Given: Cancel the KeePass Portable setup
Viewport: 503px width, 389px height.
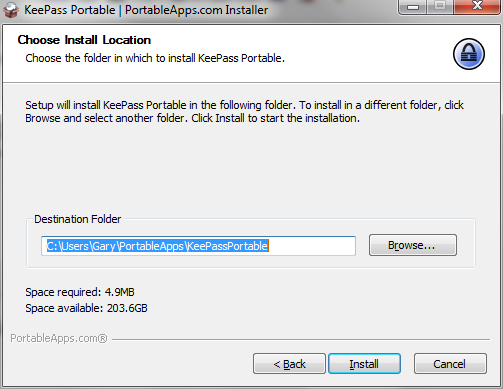Looking at the screenshot, I should [x=450, y=364].
